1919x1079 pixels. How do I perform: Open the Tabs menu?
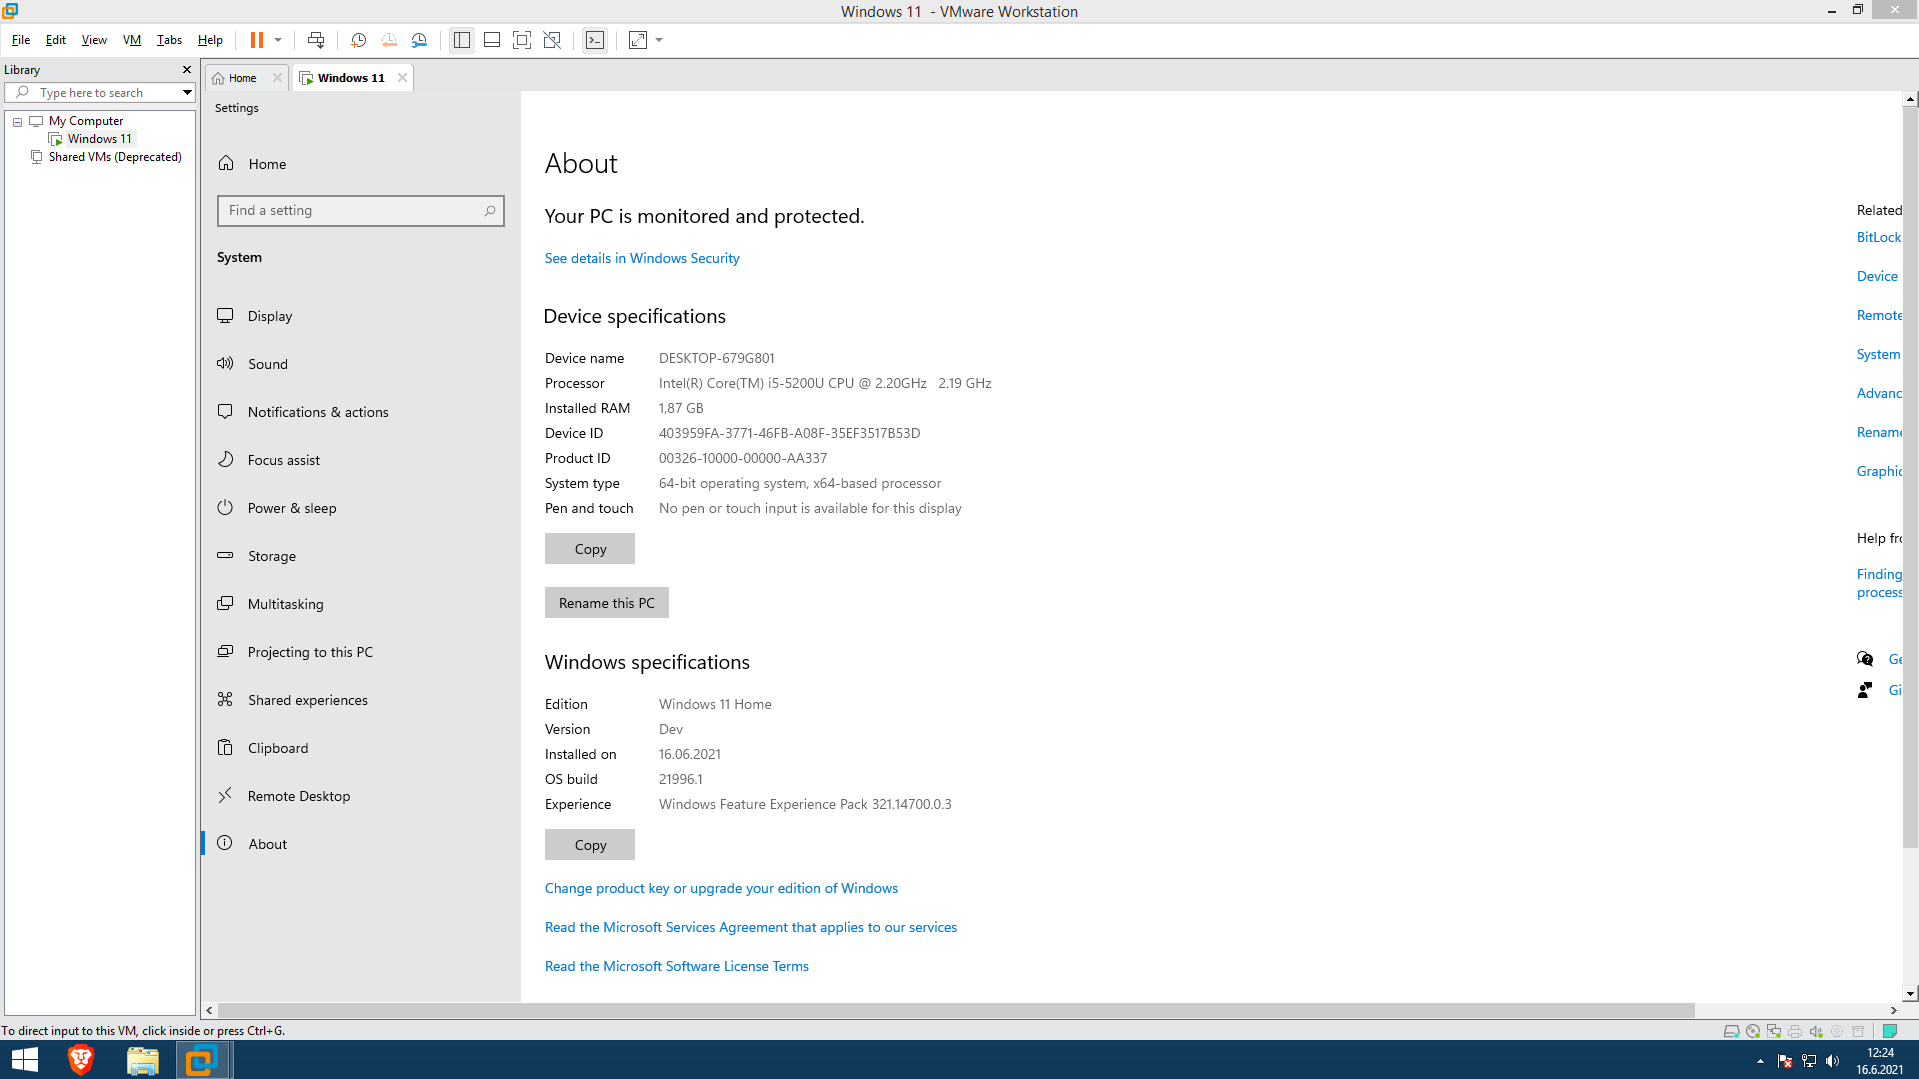click(169, 40)
